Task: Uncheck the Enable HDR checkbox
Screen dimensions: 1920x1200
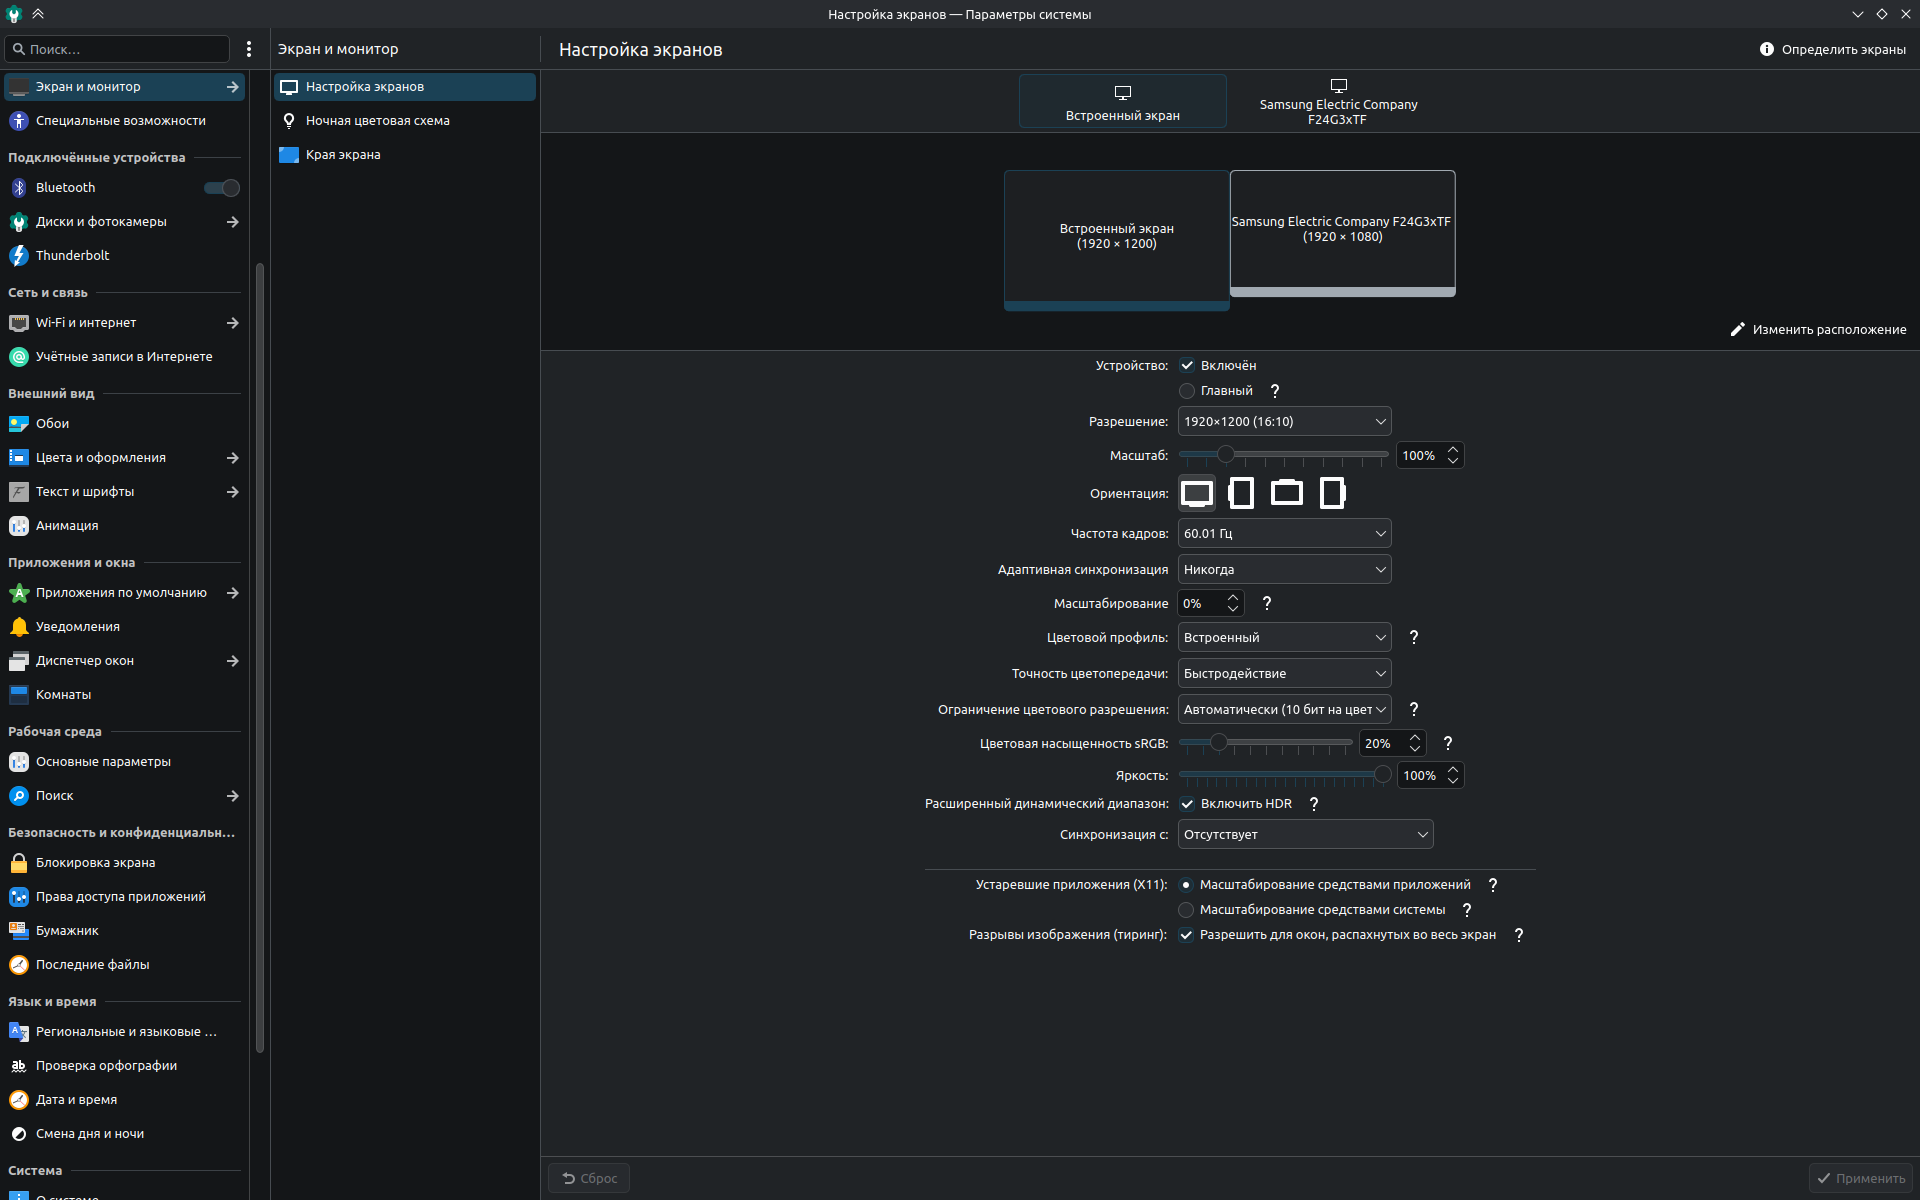Action: click(x=1187, y=804)
